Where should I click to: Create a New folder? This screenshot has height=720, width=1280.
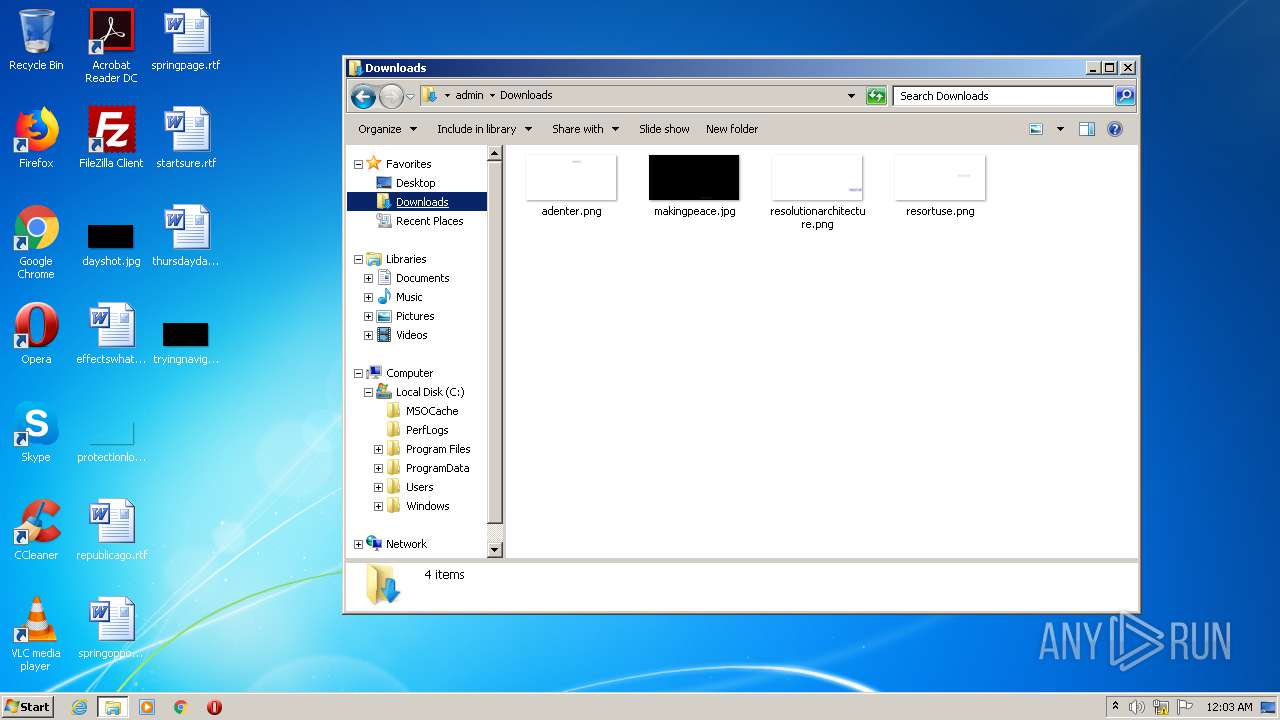click(x=732, y=129)
